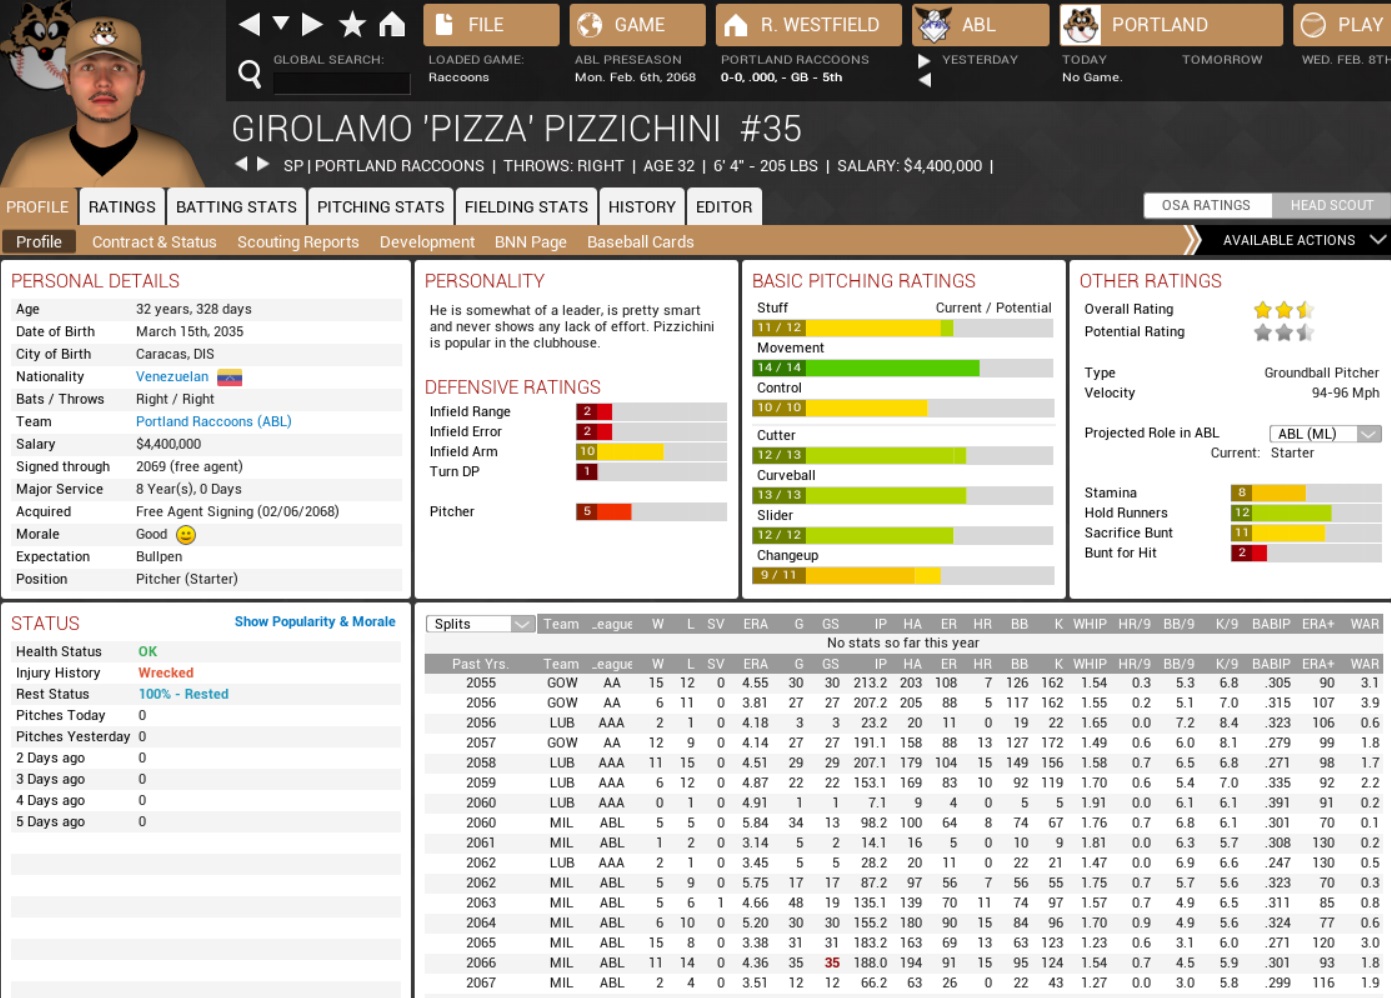The height and width of the screenshot is (998, 1391).
Task: Click the Stuff rating bar
Action: point(902,328)
